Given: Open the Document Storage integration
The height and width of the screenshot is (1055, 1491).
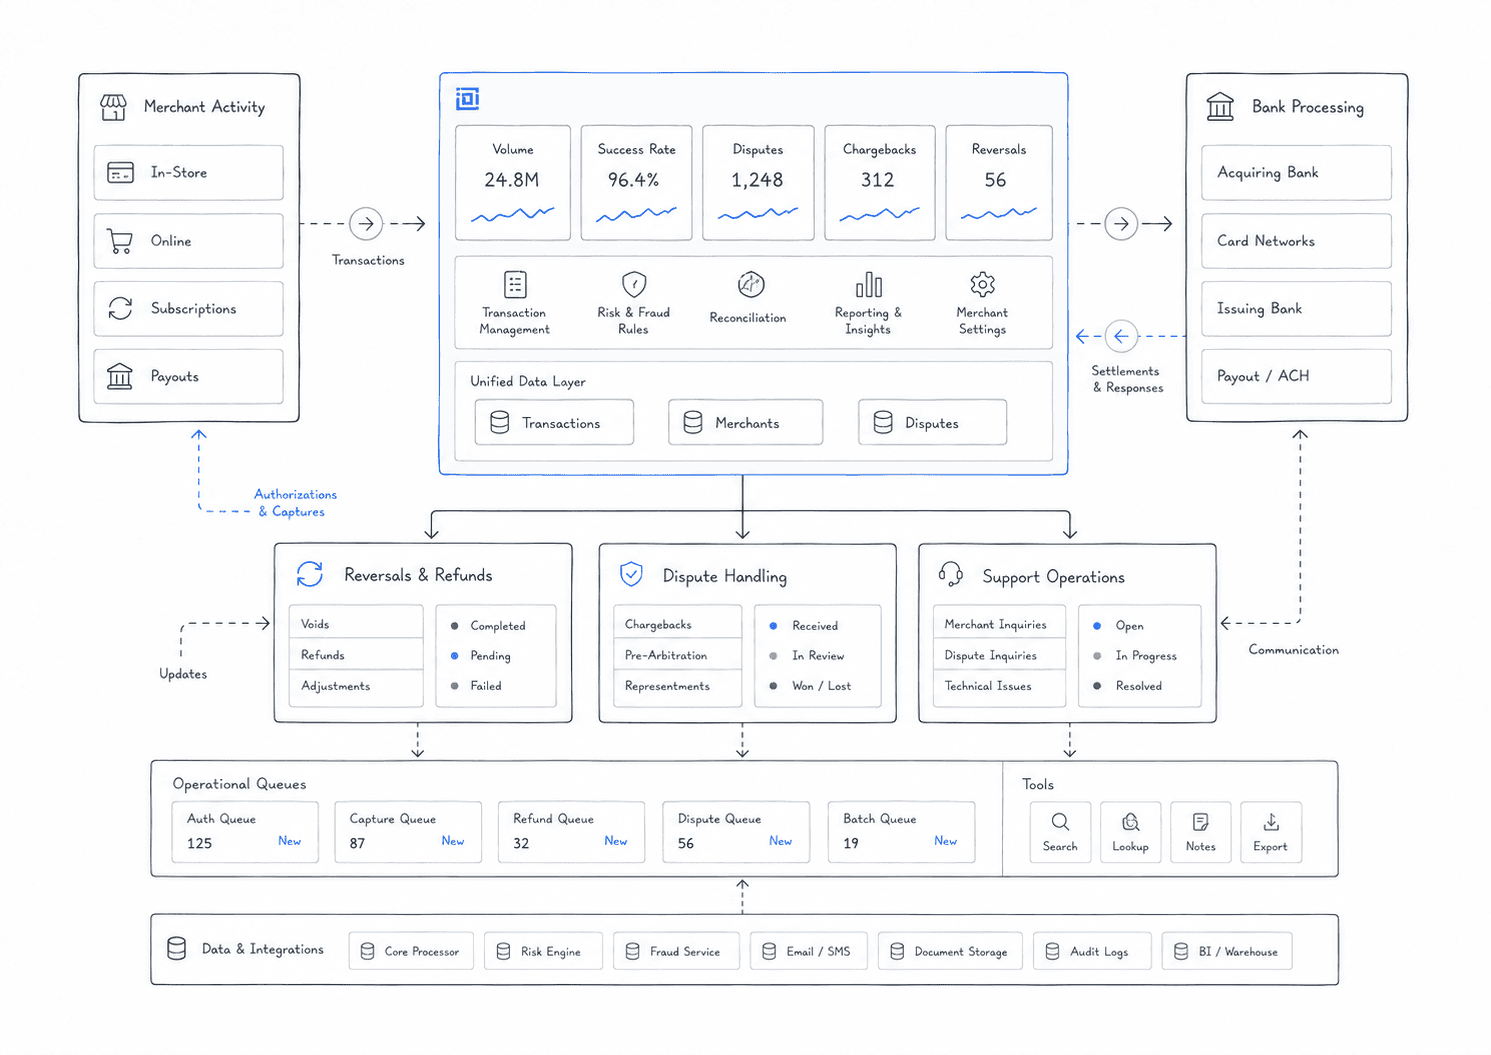Looking at the screenshot, I should pyautogui.click(x=950, y=951).
